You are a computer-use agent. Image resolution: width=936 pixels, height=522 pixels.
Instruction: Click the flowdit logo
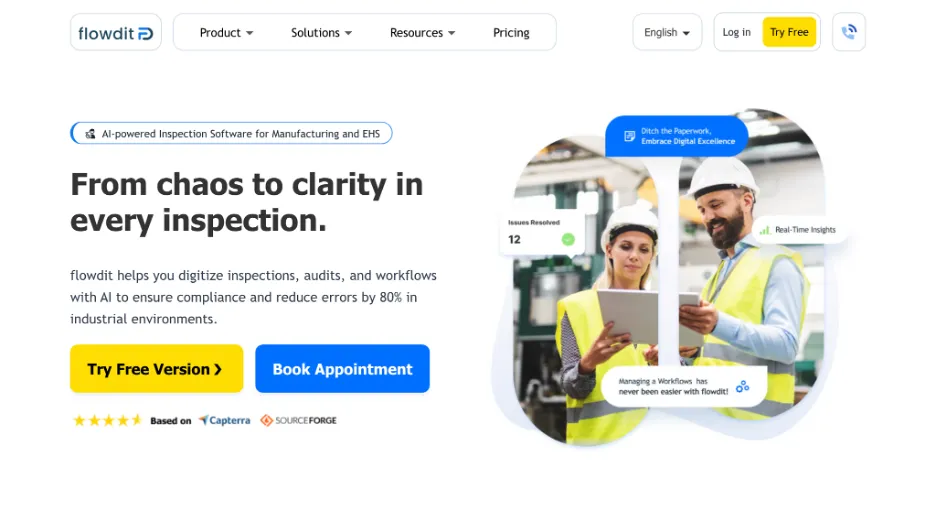click(x=115, y=33)
